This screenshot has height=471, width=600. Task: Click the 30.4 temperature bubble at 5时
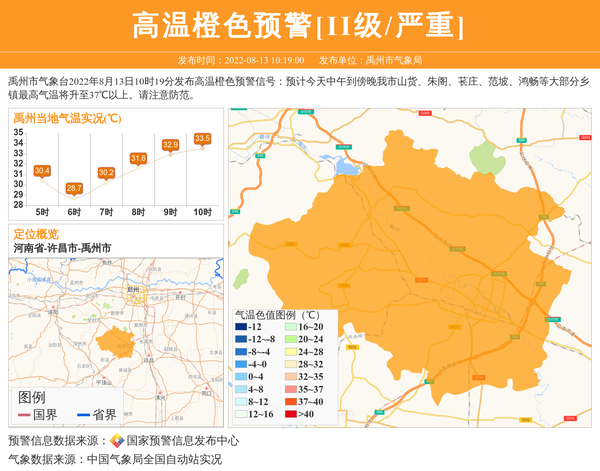click(x=42, y=171)
